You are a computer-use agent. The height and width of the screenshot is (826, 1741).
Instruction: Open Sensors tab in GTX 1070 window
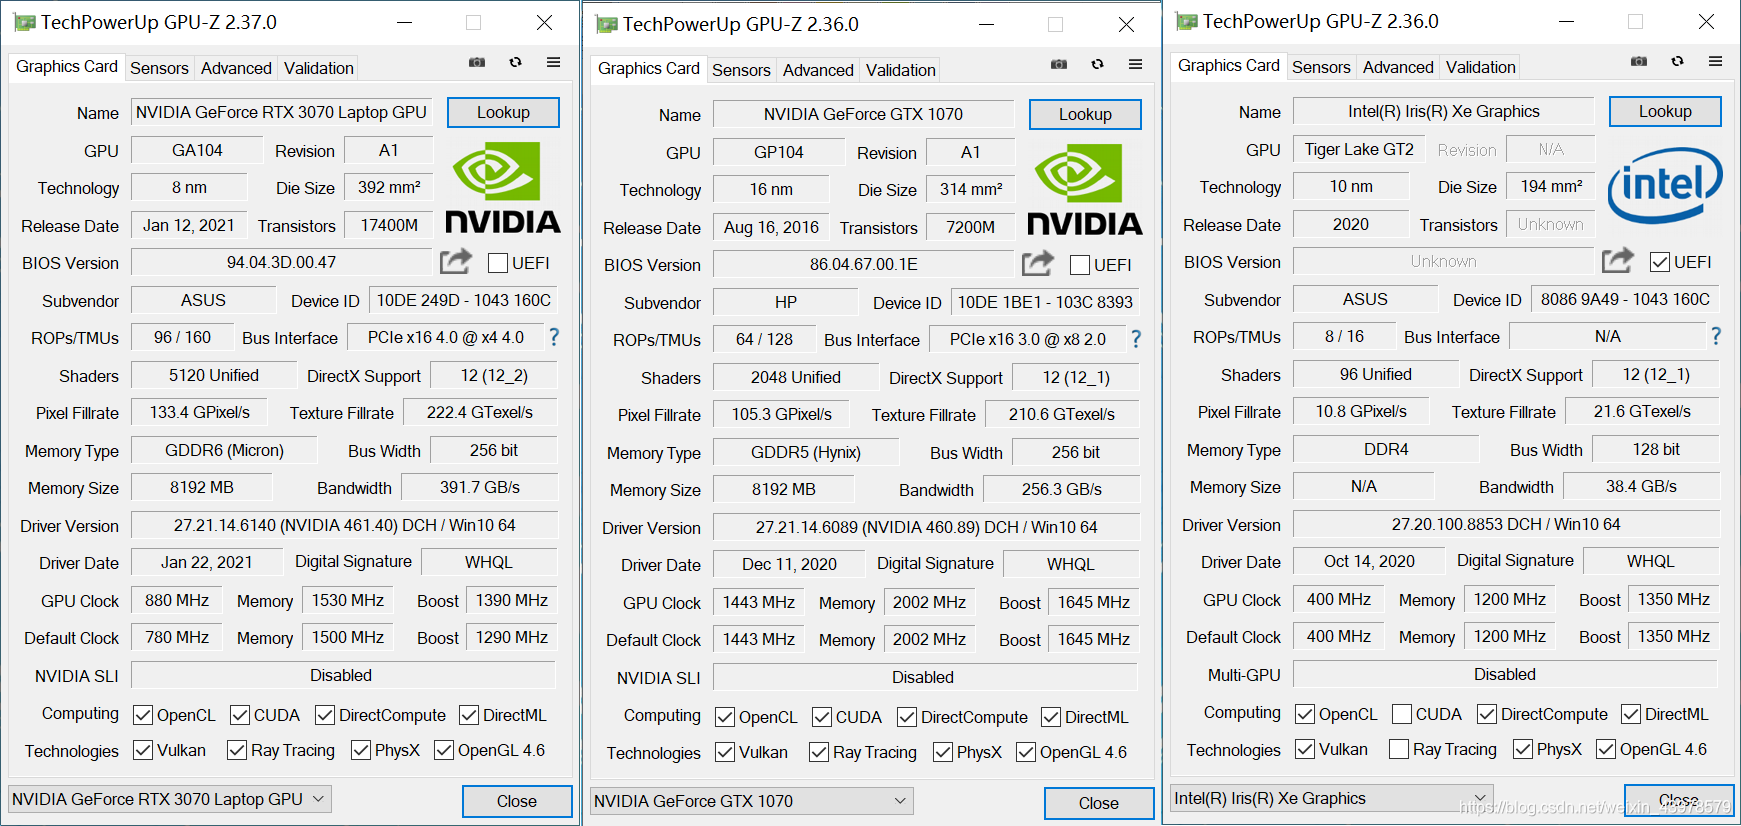[x=741, y=70]
